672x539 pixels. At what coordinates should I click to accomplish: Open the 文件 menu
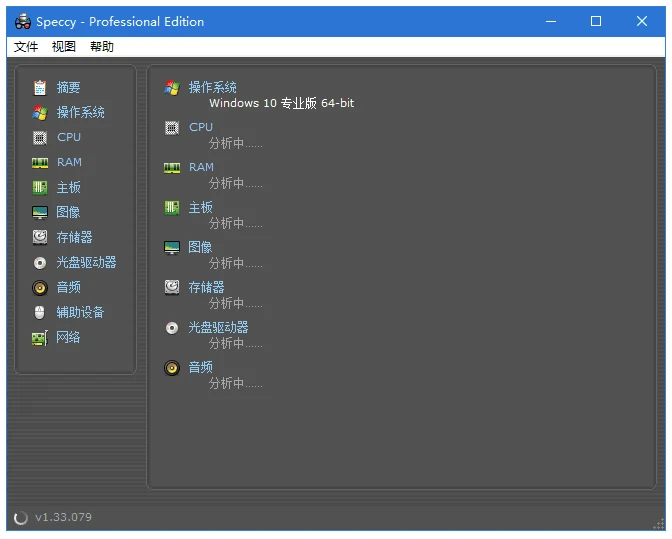[26, 46]
